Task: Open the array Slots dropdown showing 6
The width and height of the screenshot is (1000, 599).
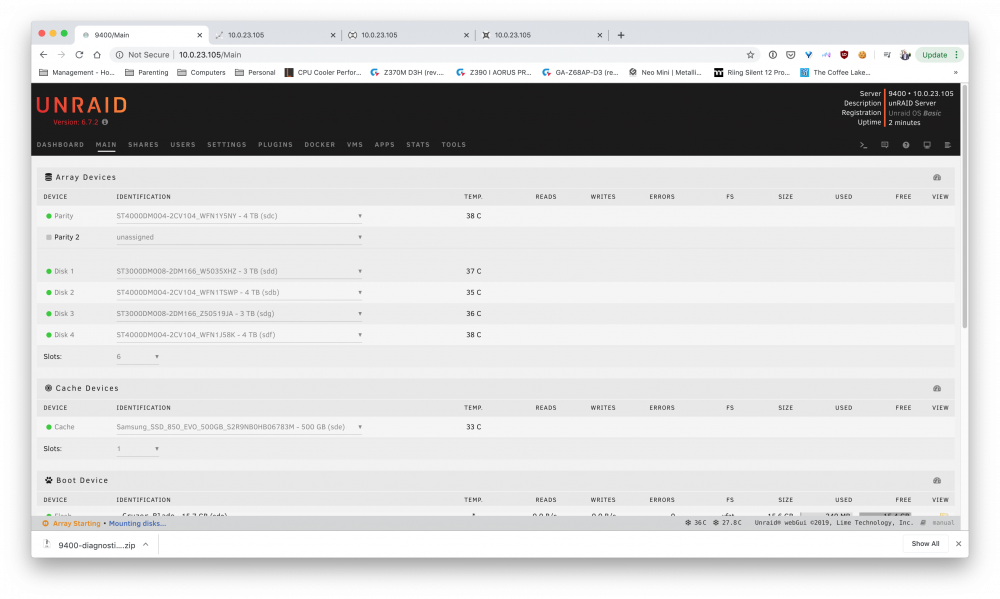Action: tap(138, 357)
